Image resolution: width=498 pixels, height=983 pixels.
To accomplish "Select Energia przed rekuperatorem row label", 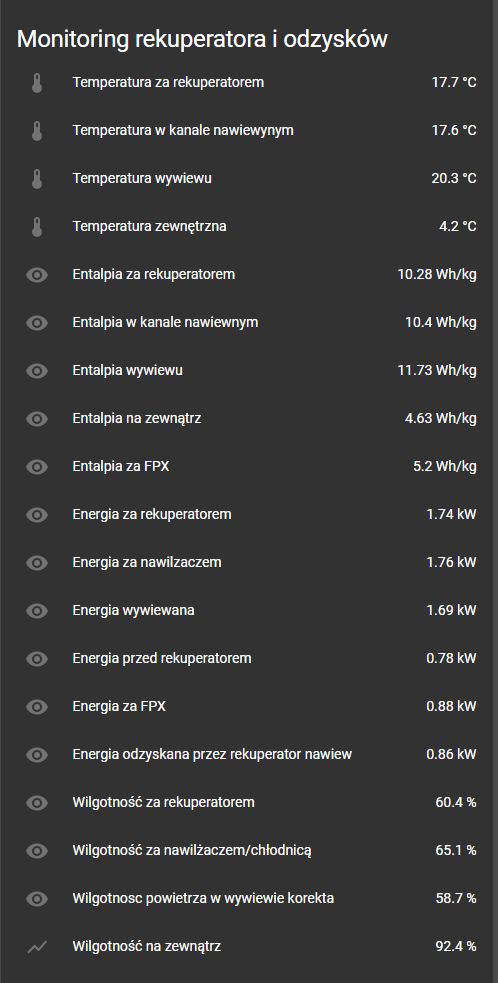I will [x=162, y=658].
